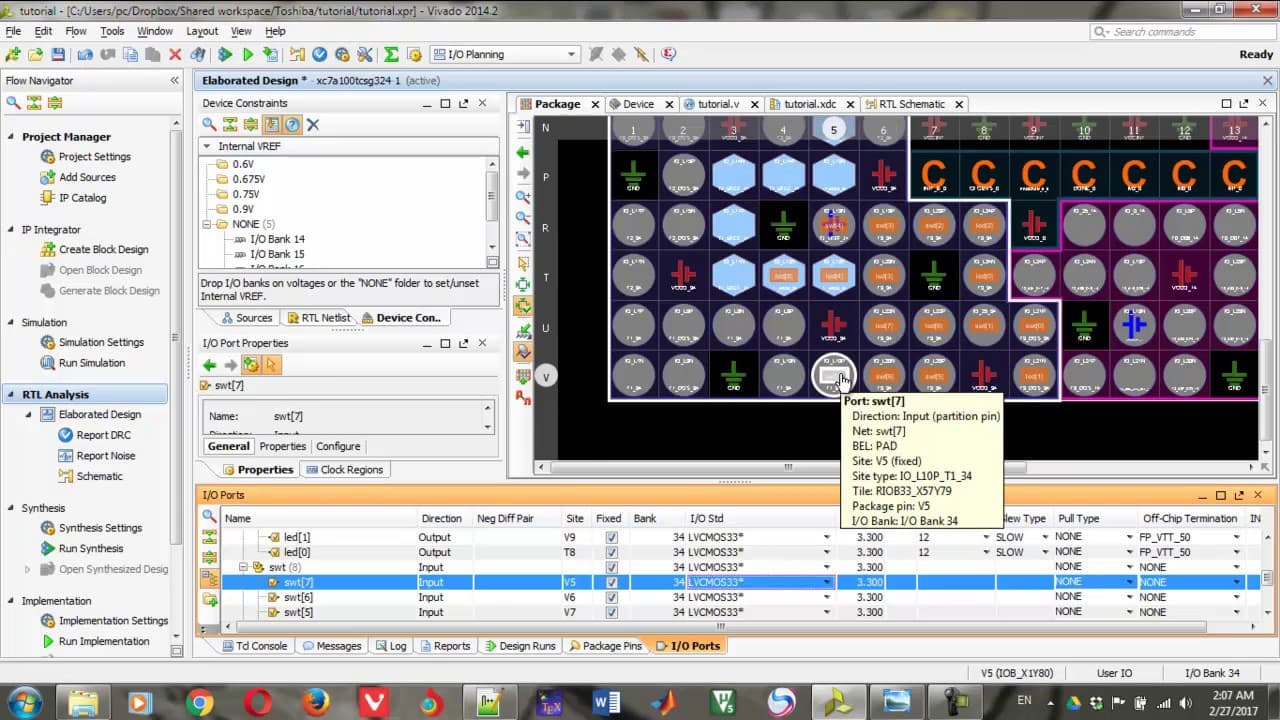Click the red Delete X toolbar icon

pos(175,55)
